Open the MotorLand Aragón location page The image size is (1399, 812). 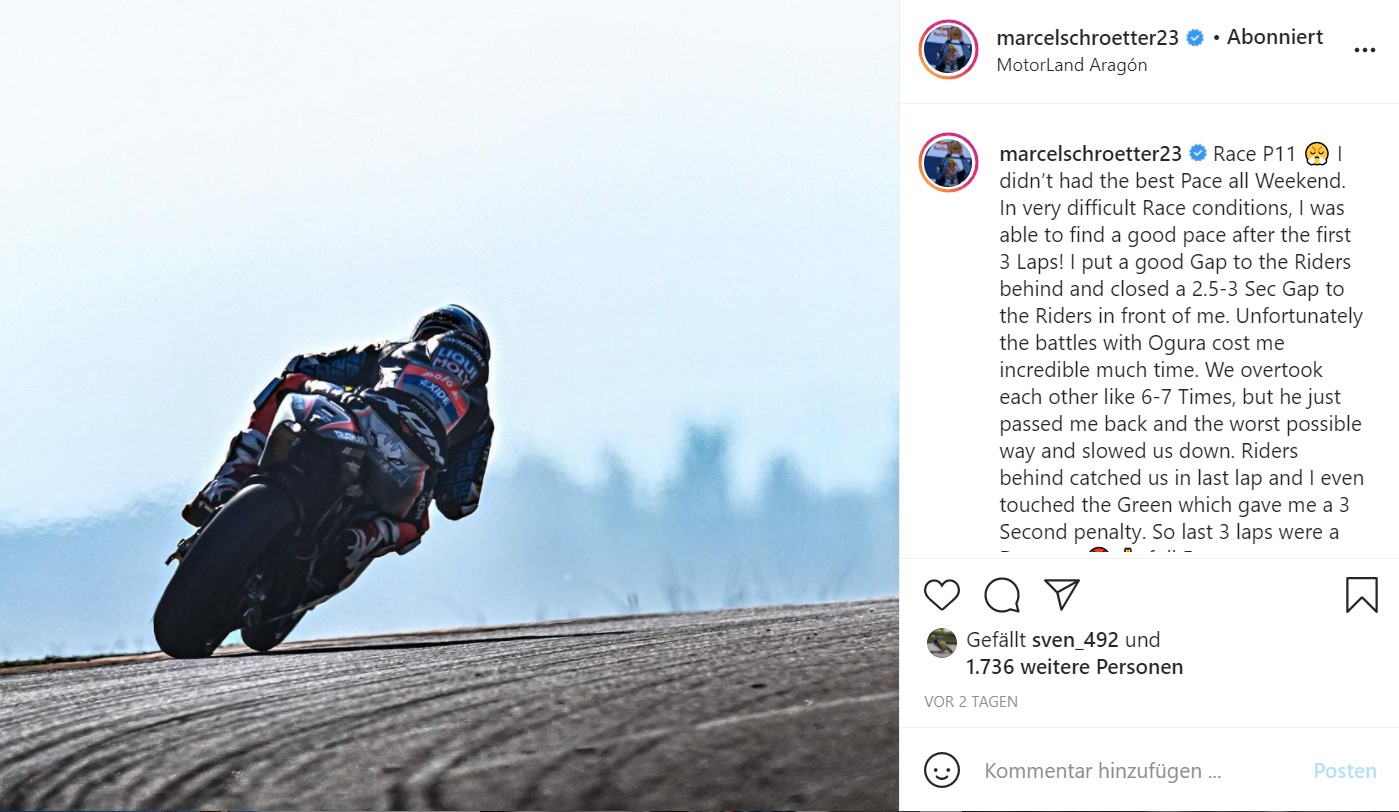(1072, 65)
